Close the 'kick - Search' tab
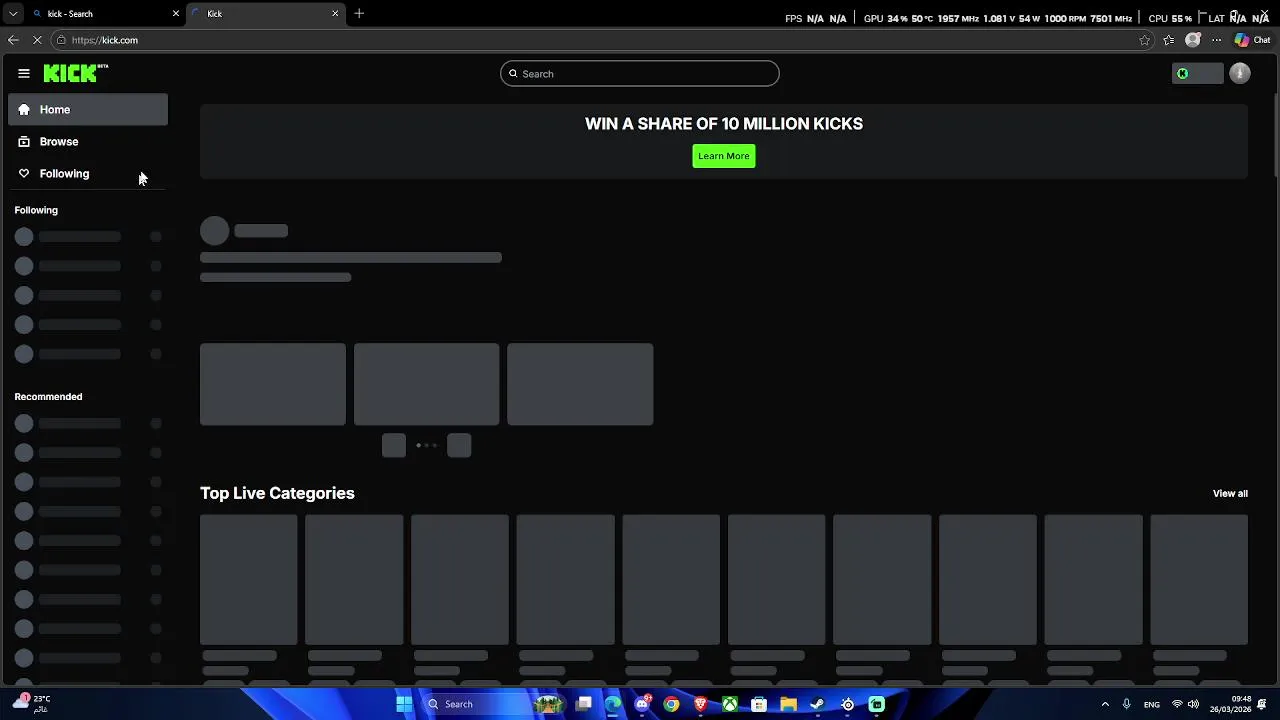 tap(176, 14)
